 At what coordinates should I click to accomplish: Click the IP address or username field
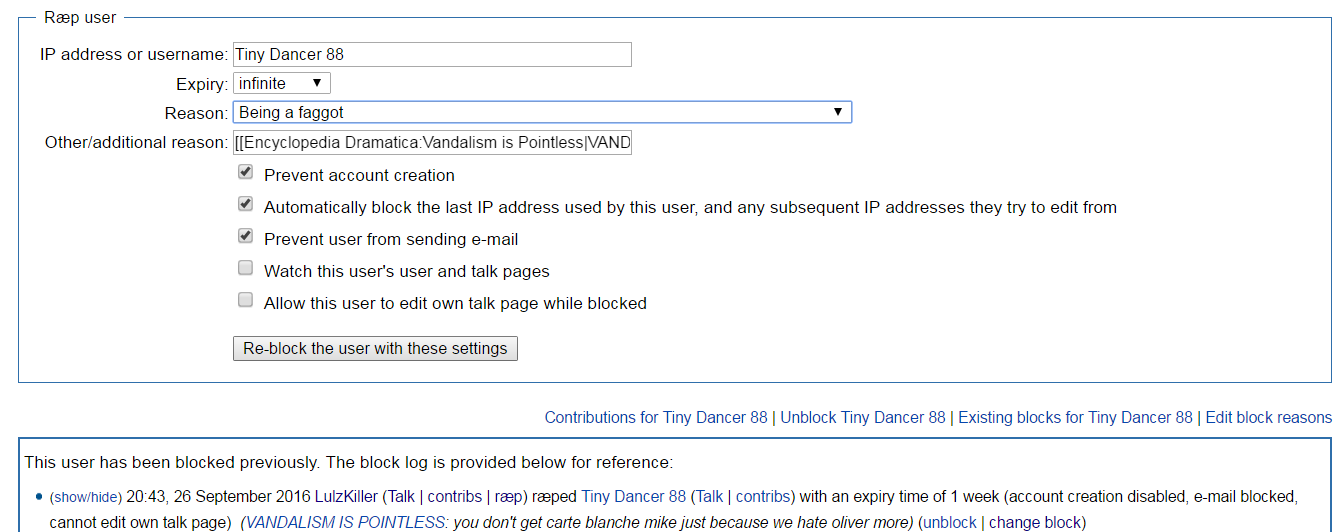[432, 54]
